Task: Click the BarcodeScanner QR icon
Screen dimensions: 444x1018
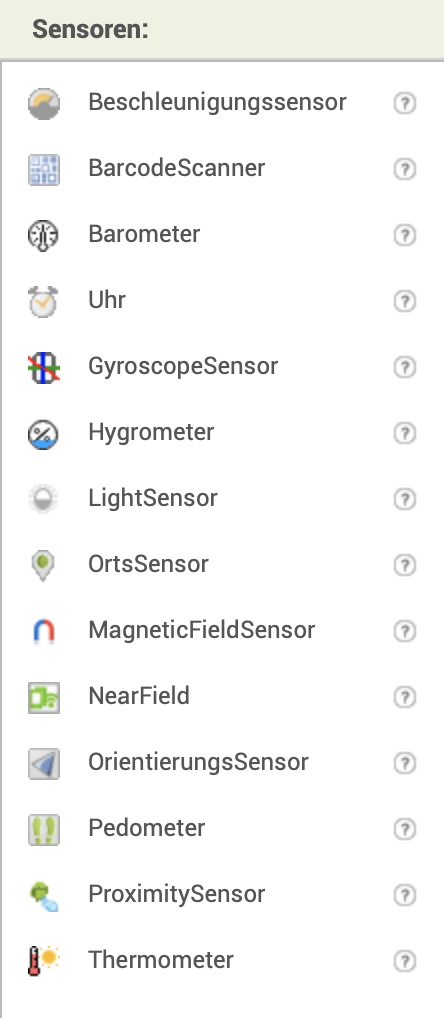Action: tap(43, 169)
